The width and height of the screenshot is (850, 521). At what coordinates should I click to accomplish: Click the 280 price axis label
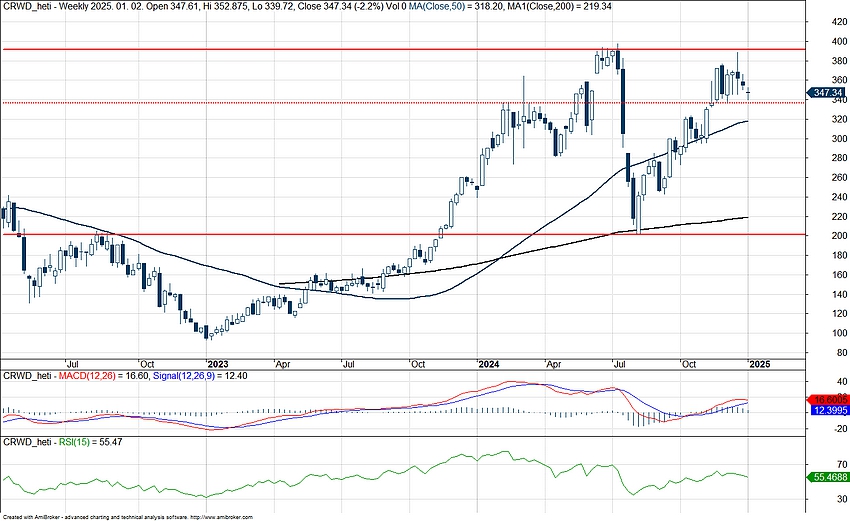[x=839, y=158]
